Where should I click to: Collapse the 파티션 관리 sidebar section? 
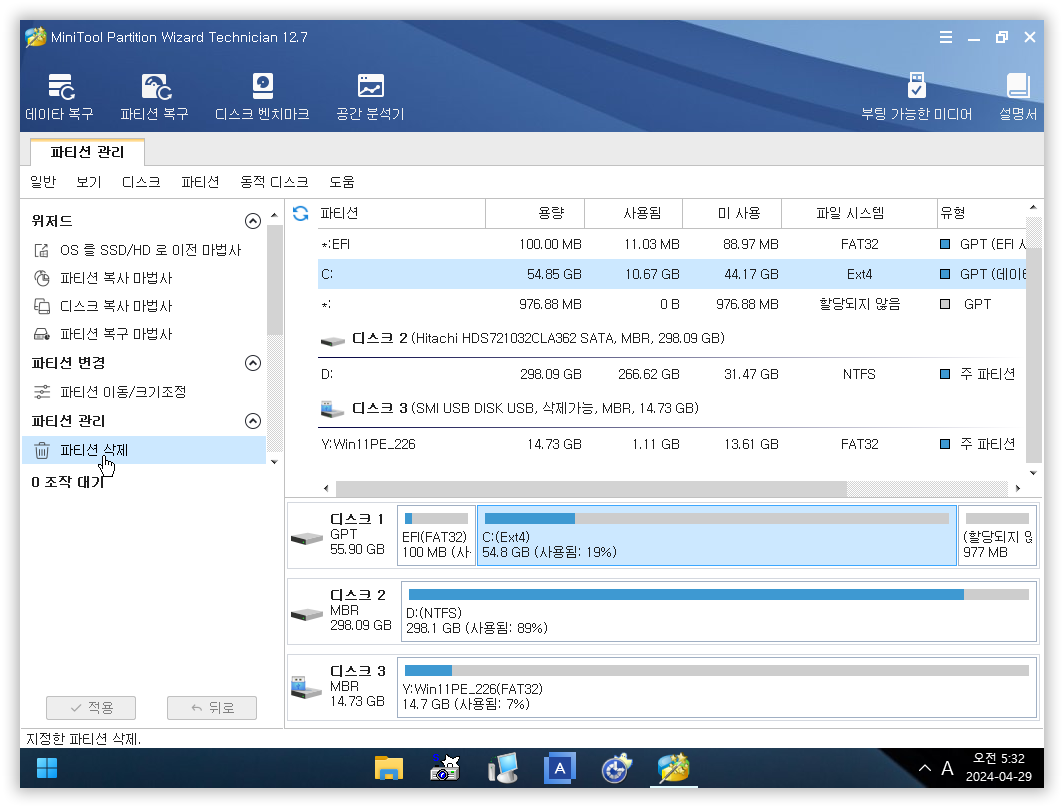[x=252, y=421]
